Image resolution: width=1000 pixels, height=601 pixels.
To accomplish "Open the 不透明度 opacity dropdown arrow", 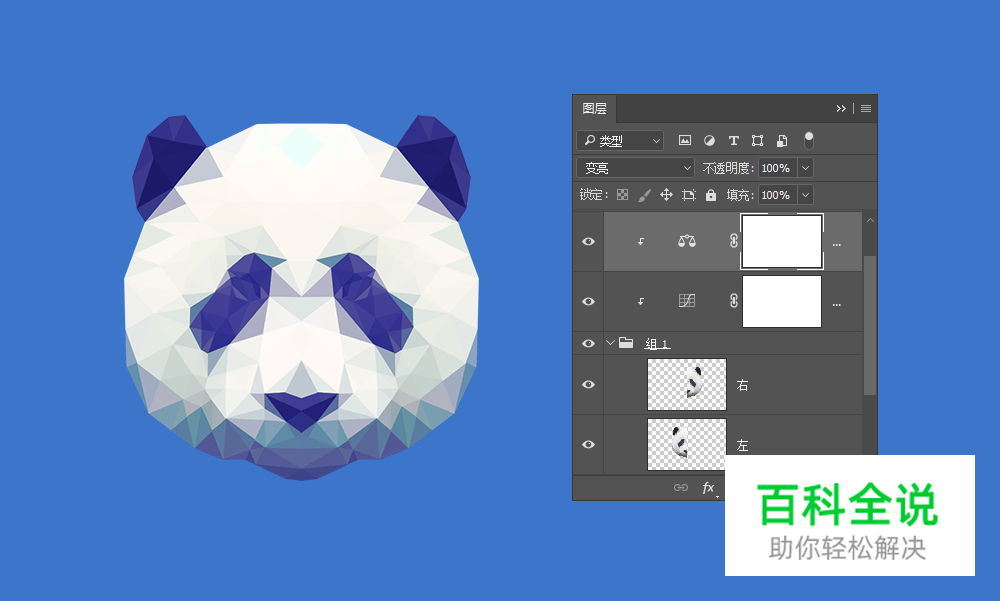I will coord(805,168).
